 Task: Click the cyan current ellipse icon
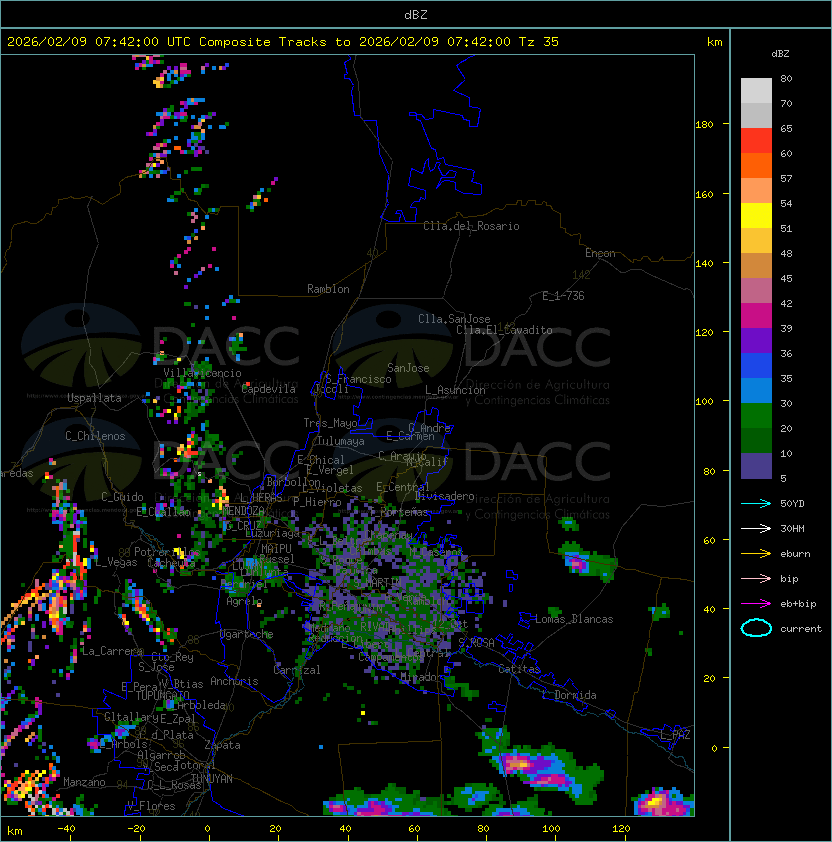tap(756, 628)
